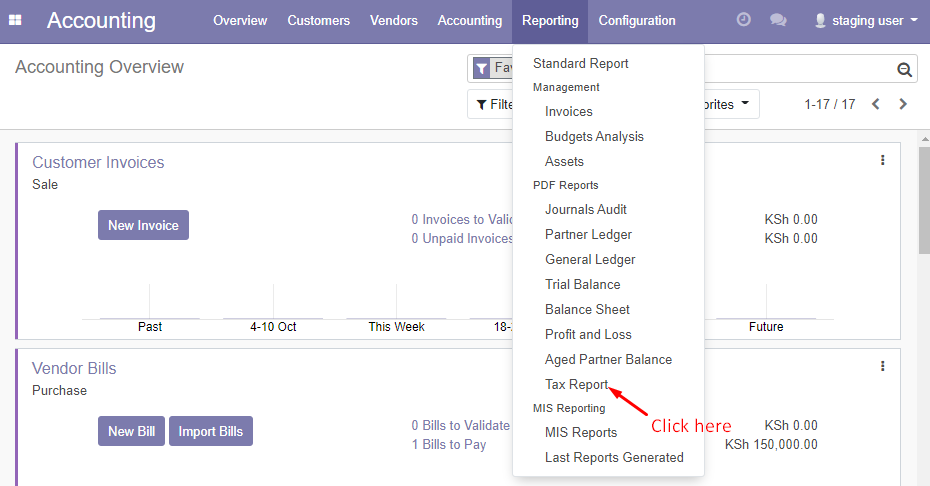Viewport: 930px width, 486px height.
Task: Open 0 Unpaid Invoices link
Action: point(462,239)
